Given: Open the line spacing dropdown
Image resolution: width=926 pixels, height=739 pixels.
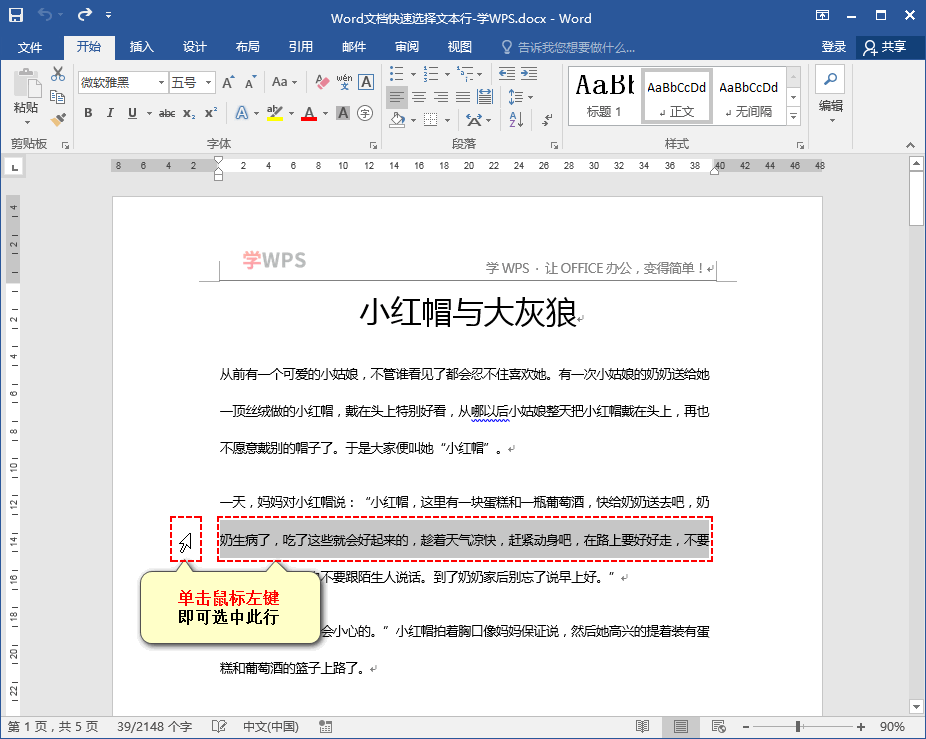Looking at the screenshot, I should [x=520, y=97].
